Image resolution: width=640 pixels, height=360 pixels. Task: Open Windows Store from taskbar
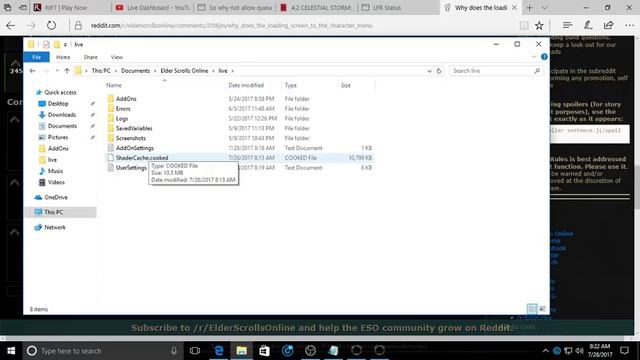pos(264,351)
